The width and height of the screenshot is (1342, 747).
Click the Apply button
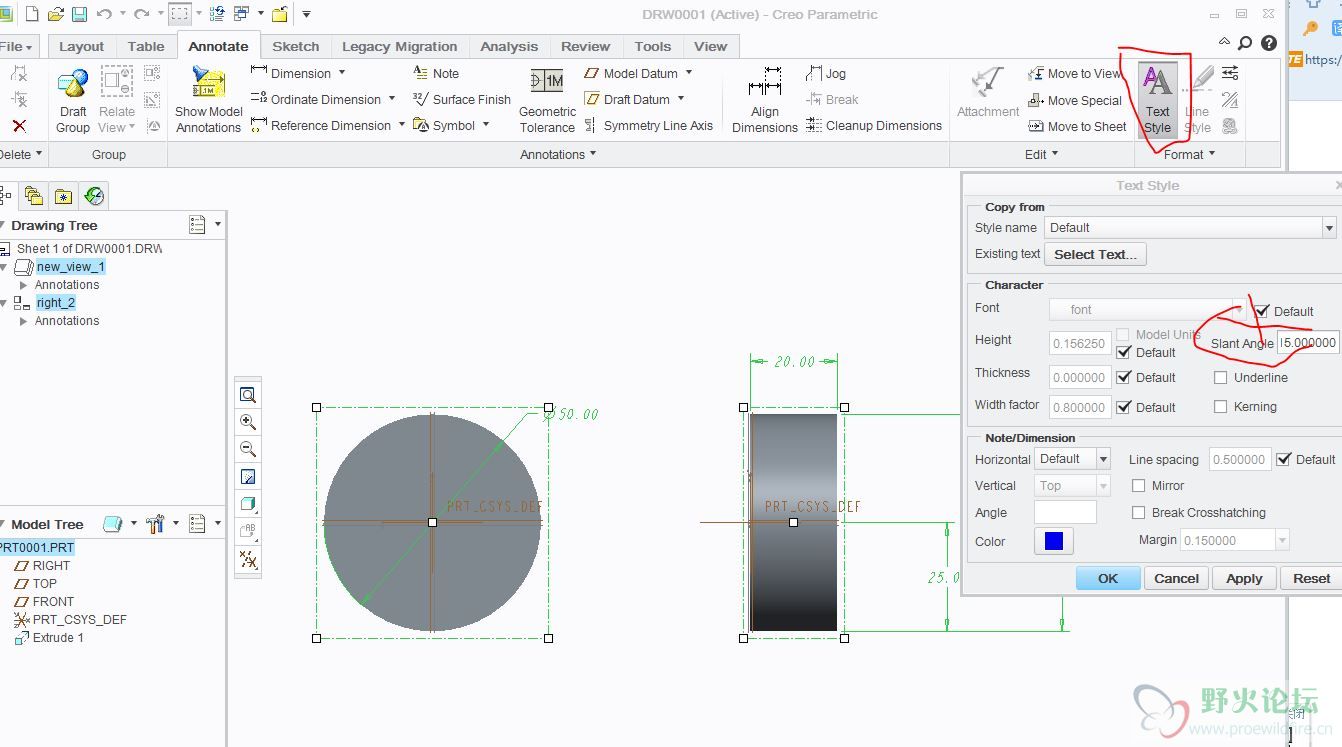(1245, 578)
